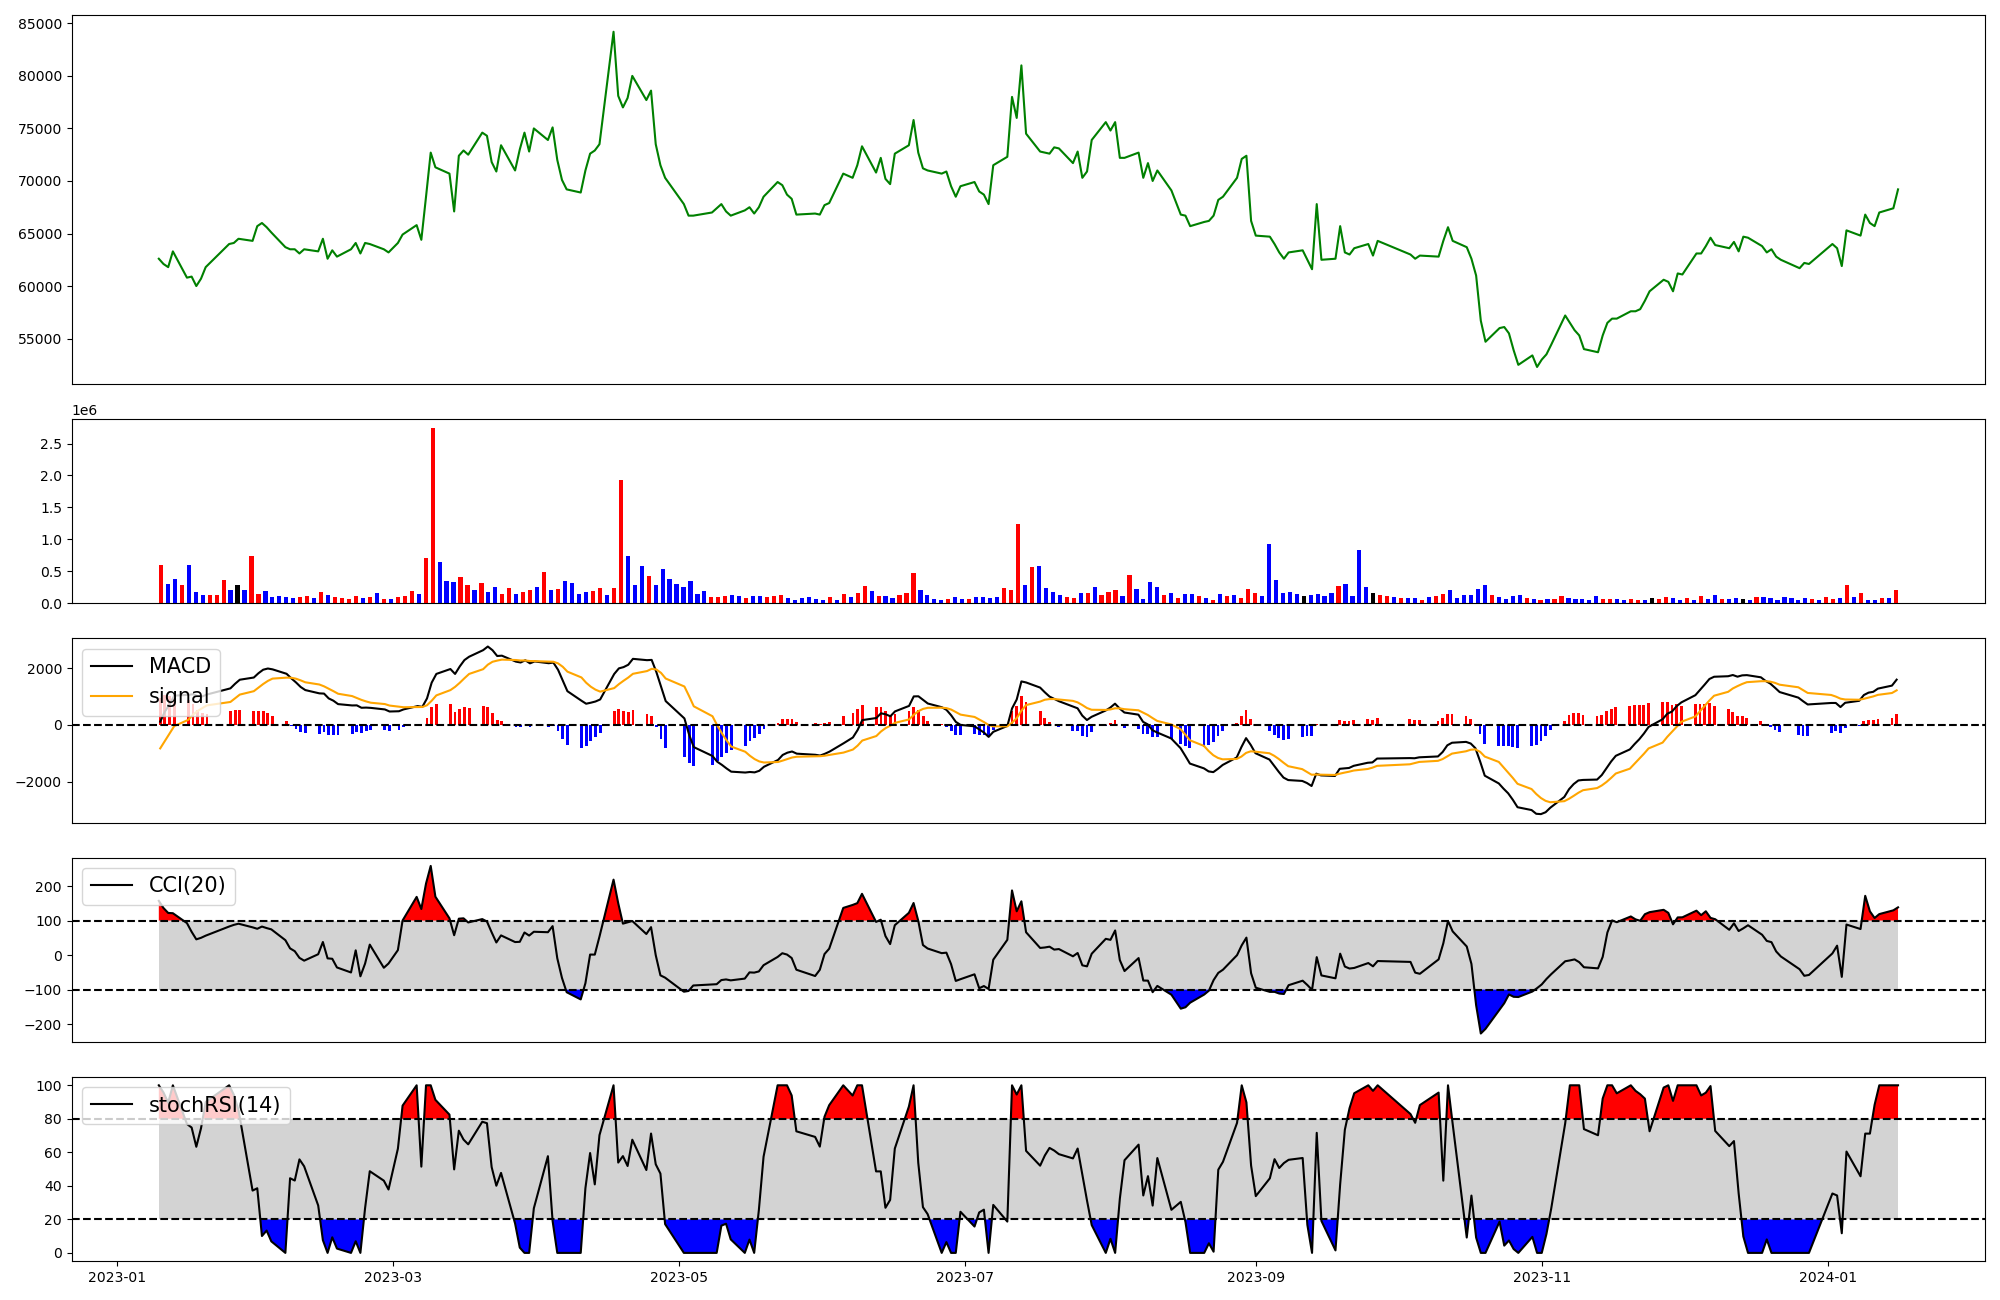Click the 2024-01 x-axis date label
Screen dimensions: 2000x1300
pos(1828,1277)
